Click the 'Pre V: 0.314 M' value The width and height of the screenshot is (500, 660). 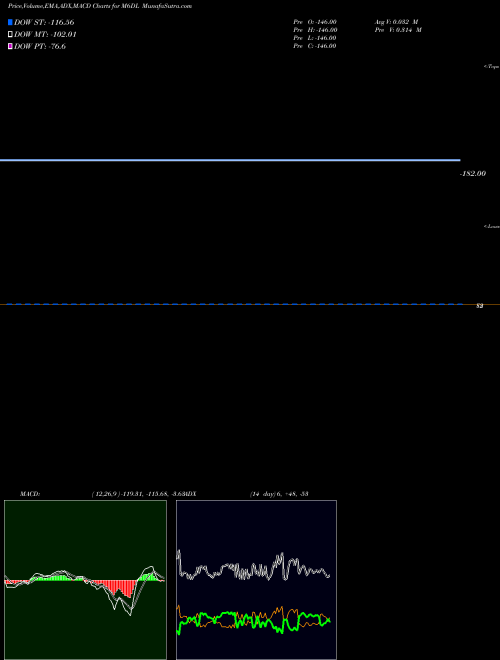398,30
